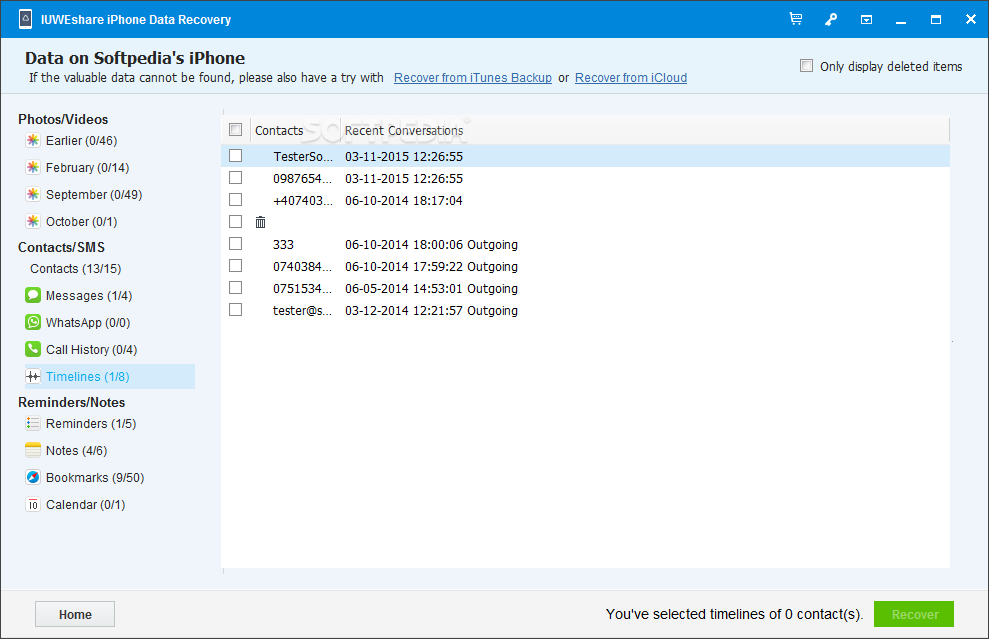This screenshot has width=989, height=639.
Task: Select the 06-10-2014 18:17:04 conversation row
Action: tap(585, 200)
